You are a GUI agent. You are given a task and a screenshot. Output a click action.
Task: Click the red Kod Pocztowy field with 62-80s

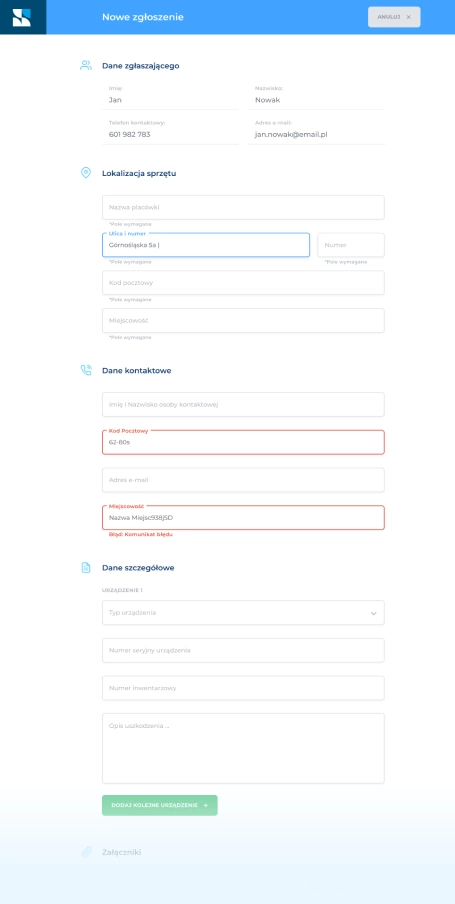(x=243, y=442)
